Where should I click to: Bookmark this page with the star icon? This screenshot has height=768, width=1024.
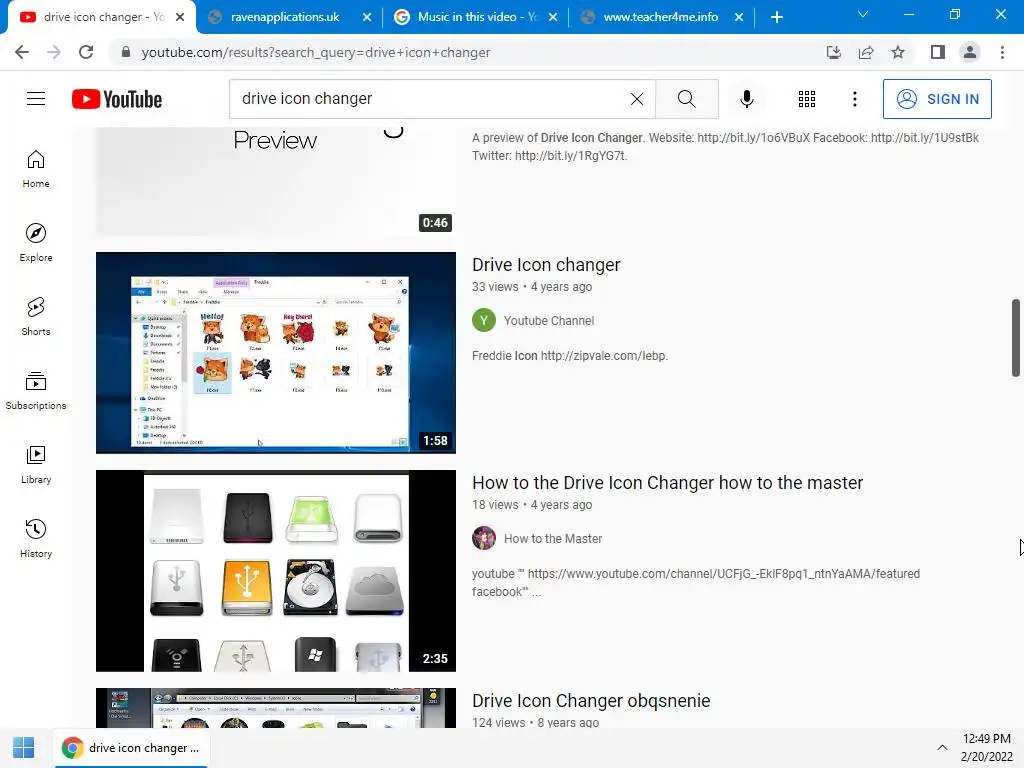[898, 52]
